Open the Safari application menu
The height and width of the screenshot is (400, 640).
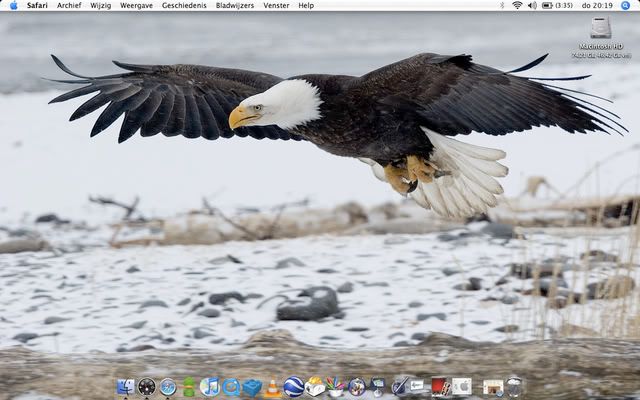37,5
